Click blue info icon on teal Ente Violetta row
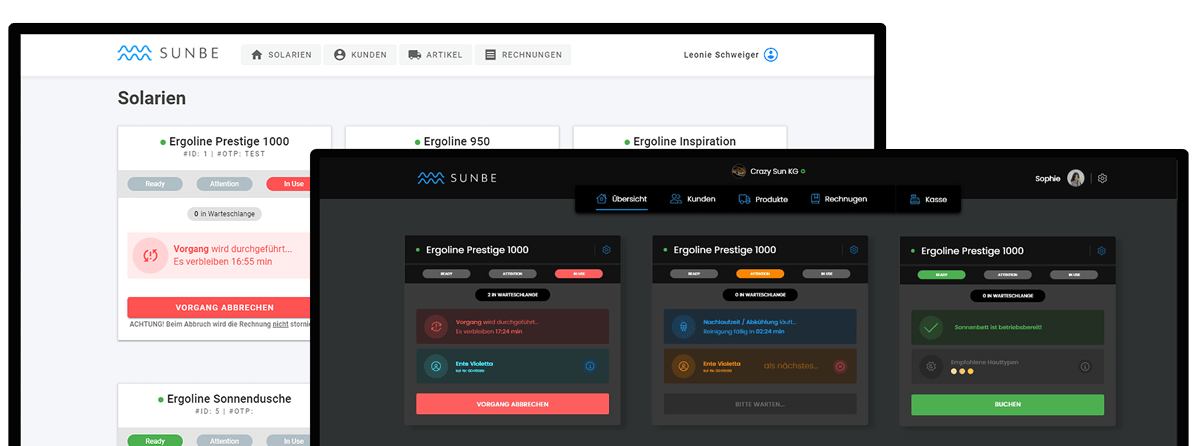This screenshot has height=446, width=1200. tap(590, 367)
